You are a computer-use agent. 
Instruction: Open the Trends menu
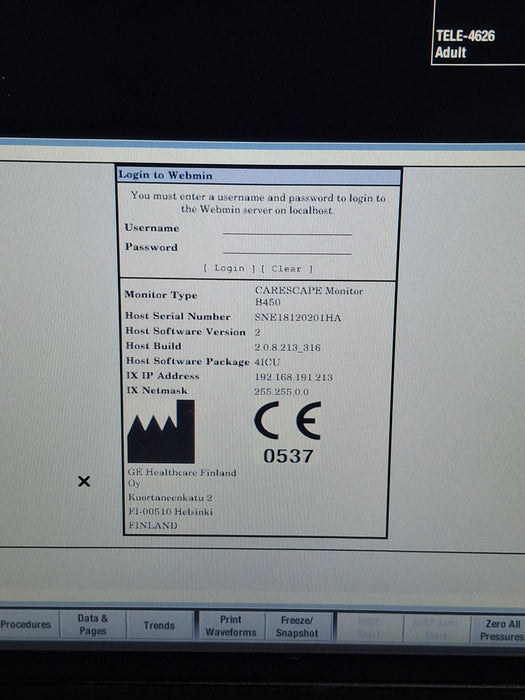159,625
